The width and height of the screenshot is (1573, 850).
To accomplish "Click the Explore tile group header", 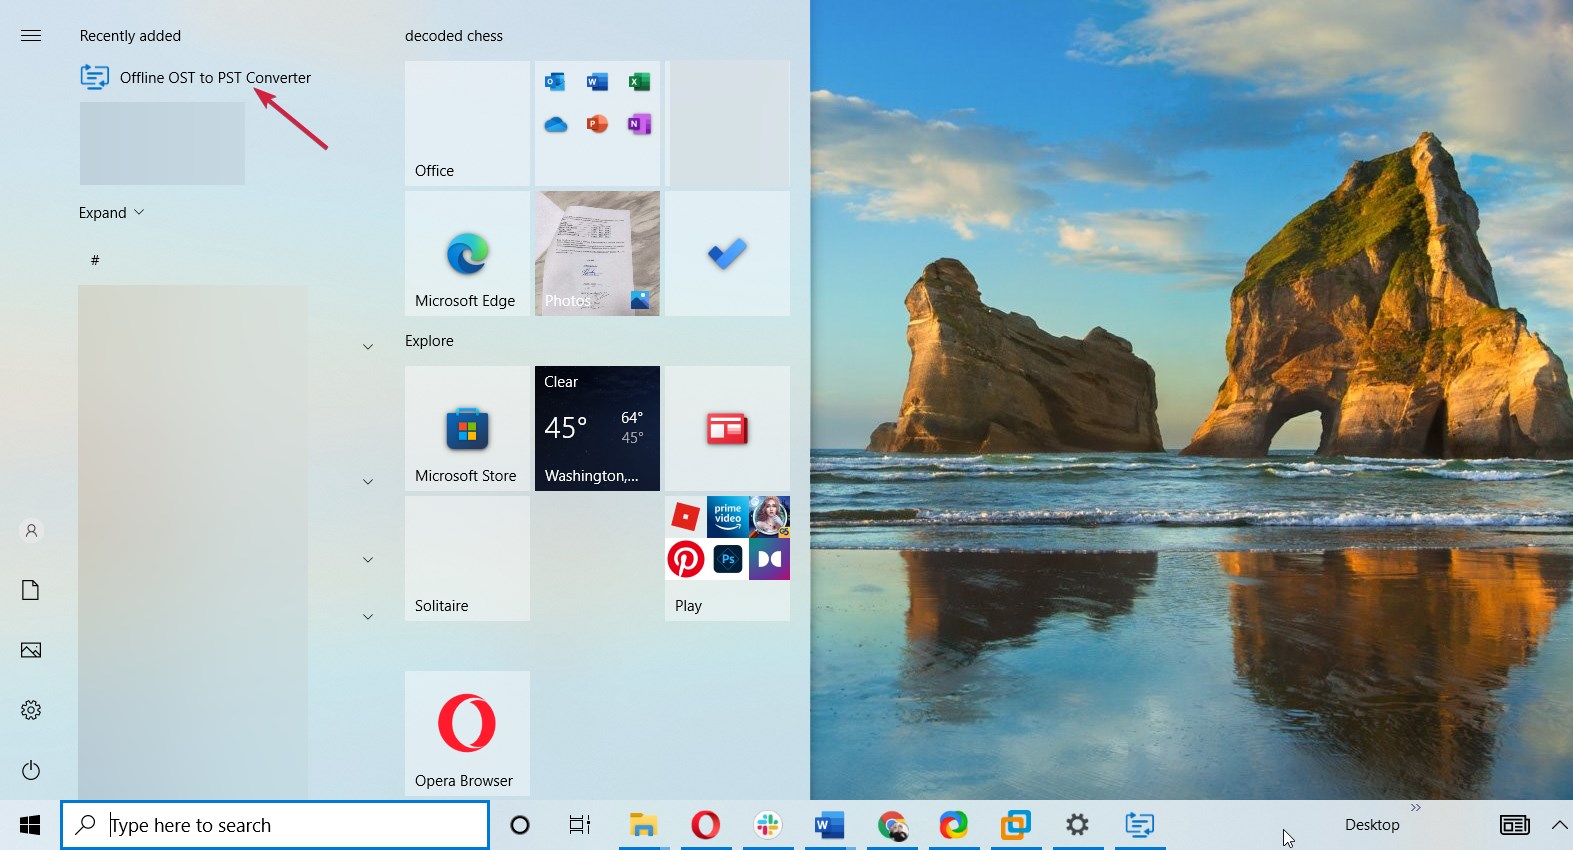I will (x=429, y=341).
